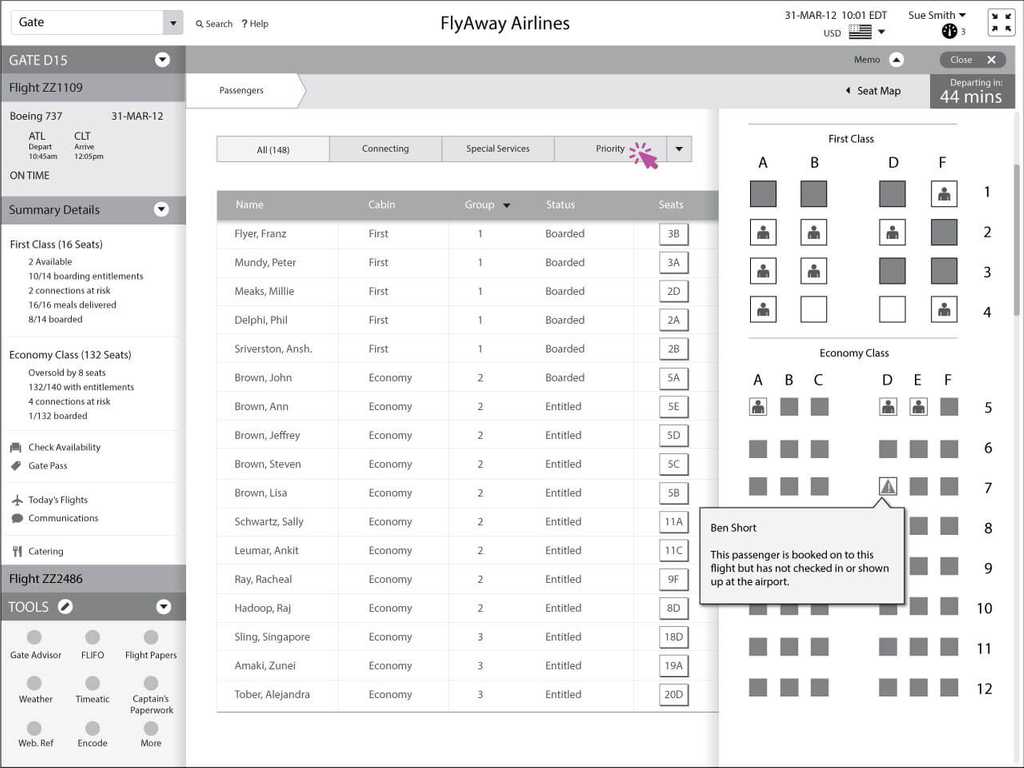Viewport: 1024px width, 768px height.
Task: Click the pencil edit icon beside TOOLS
Action: pyautogui.click(x=65, y=607)
